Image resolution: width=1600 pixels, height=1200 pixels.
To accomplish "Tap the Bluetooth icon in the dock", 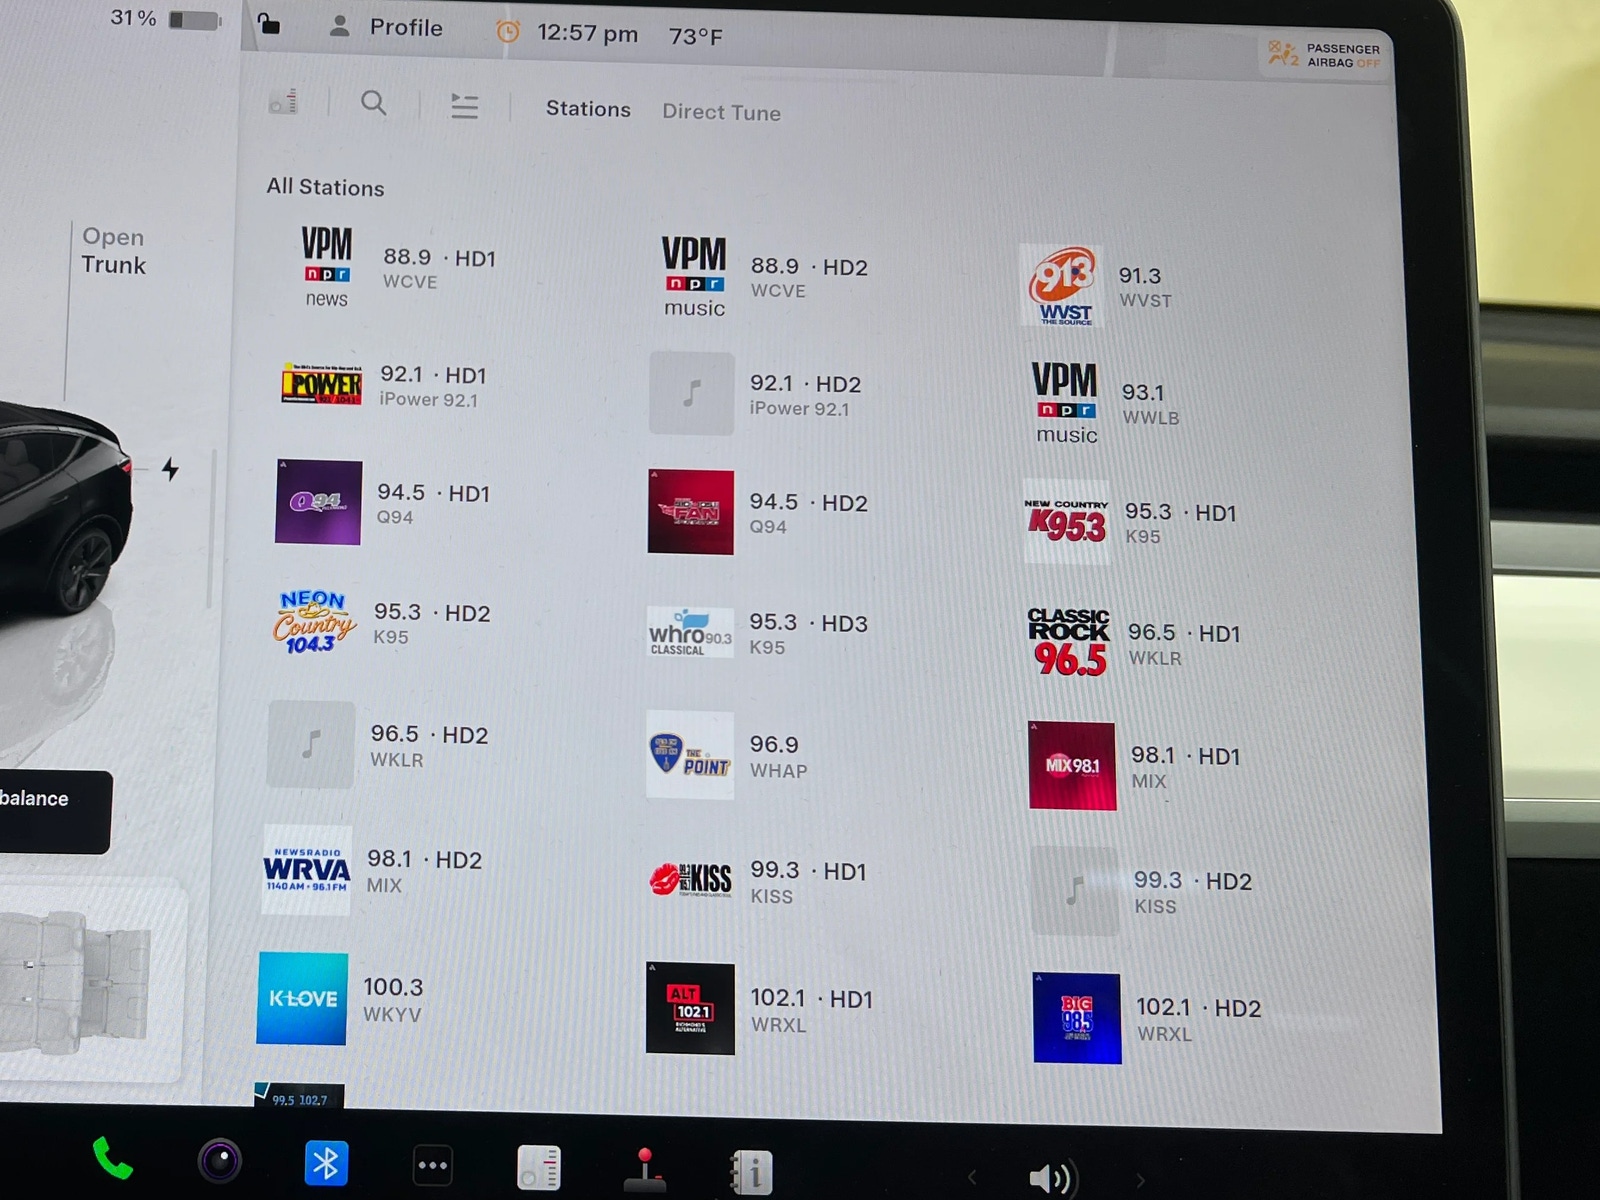I will point(326,1163).
